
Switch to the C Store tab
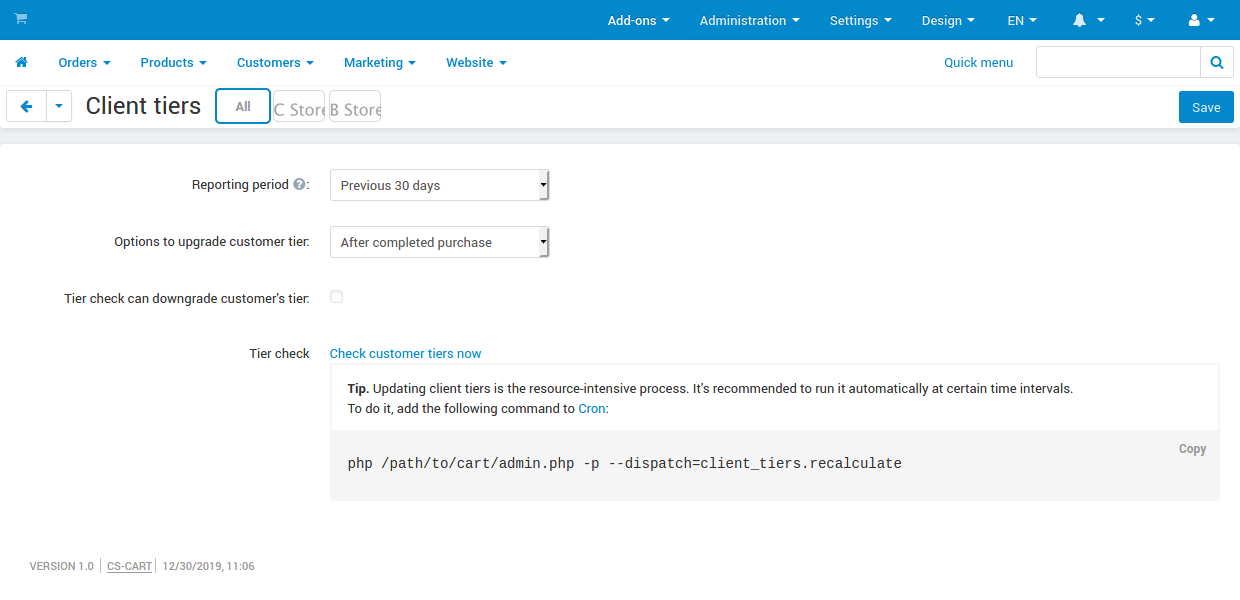(300, 106)
